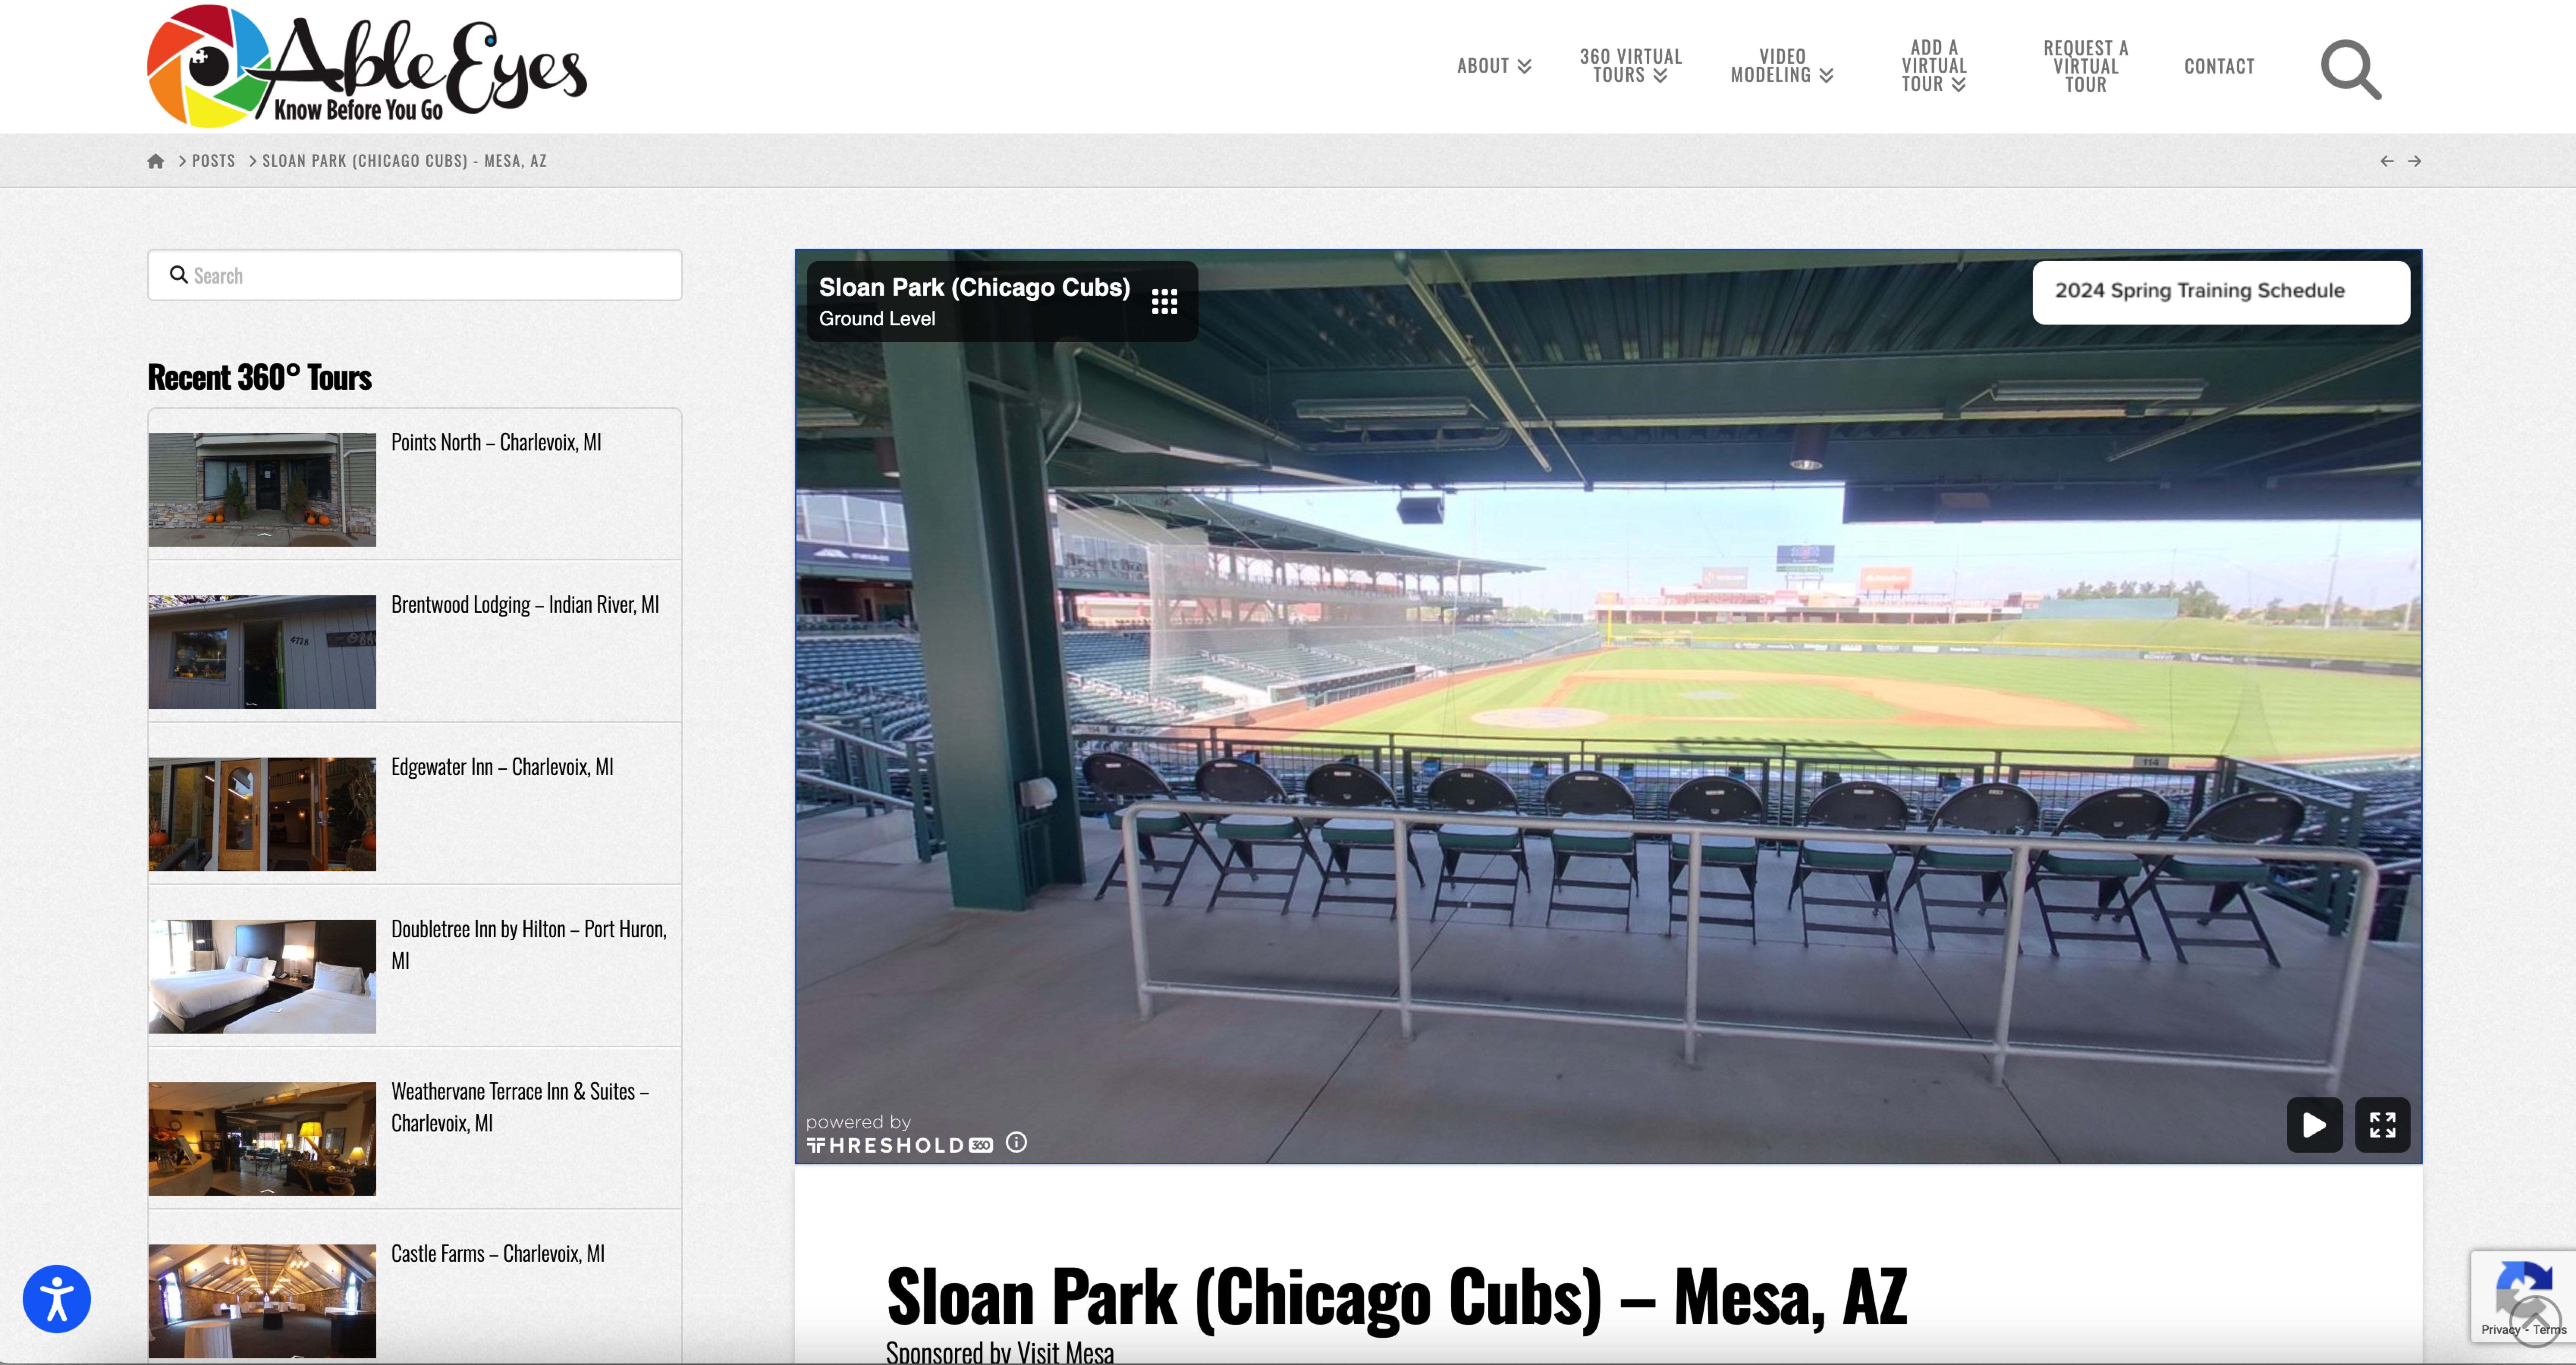Click the Sponsored by Visit Mesa text
This screenshot has height=1365, width=2576.
(x=1000, y=1352)
